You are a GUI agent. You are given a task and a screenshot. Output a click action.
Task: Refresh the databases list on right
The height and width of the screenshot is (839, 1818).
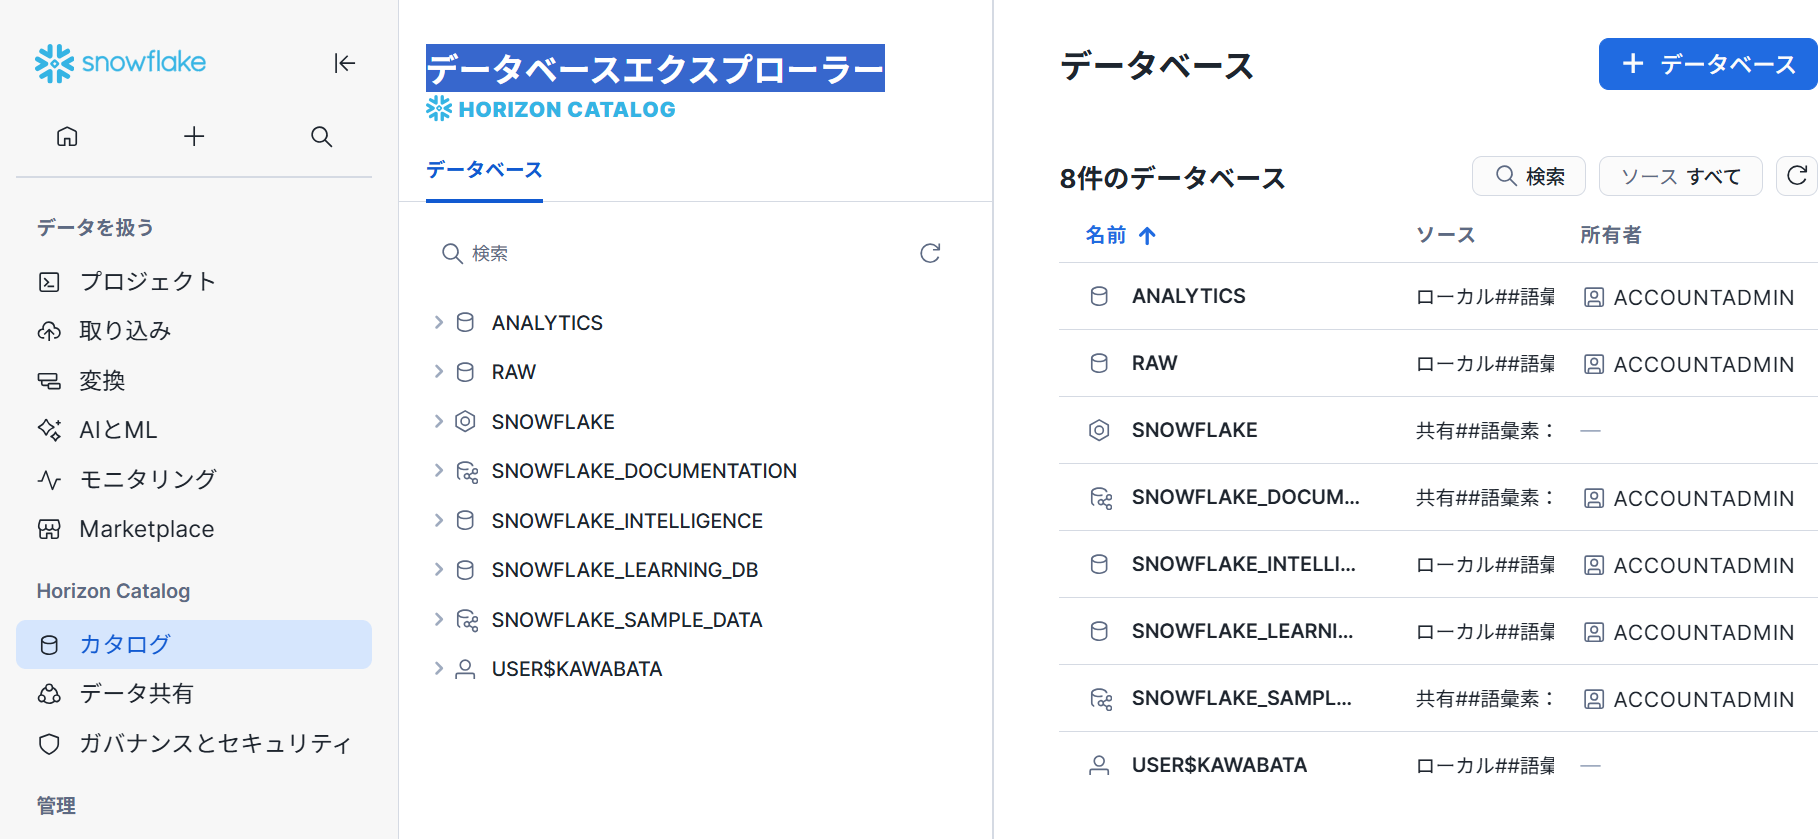click(x=1797, y=176)
